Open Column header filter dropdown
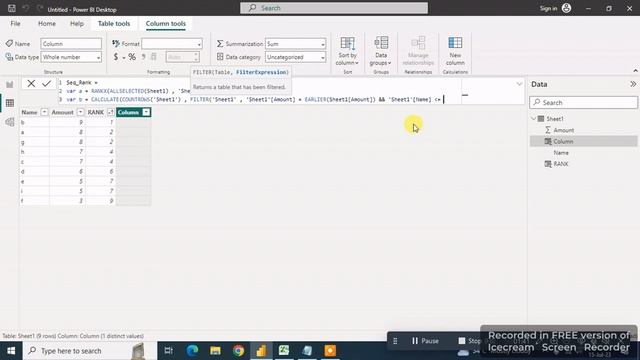 146,112
